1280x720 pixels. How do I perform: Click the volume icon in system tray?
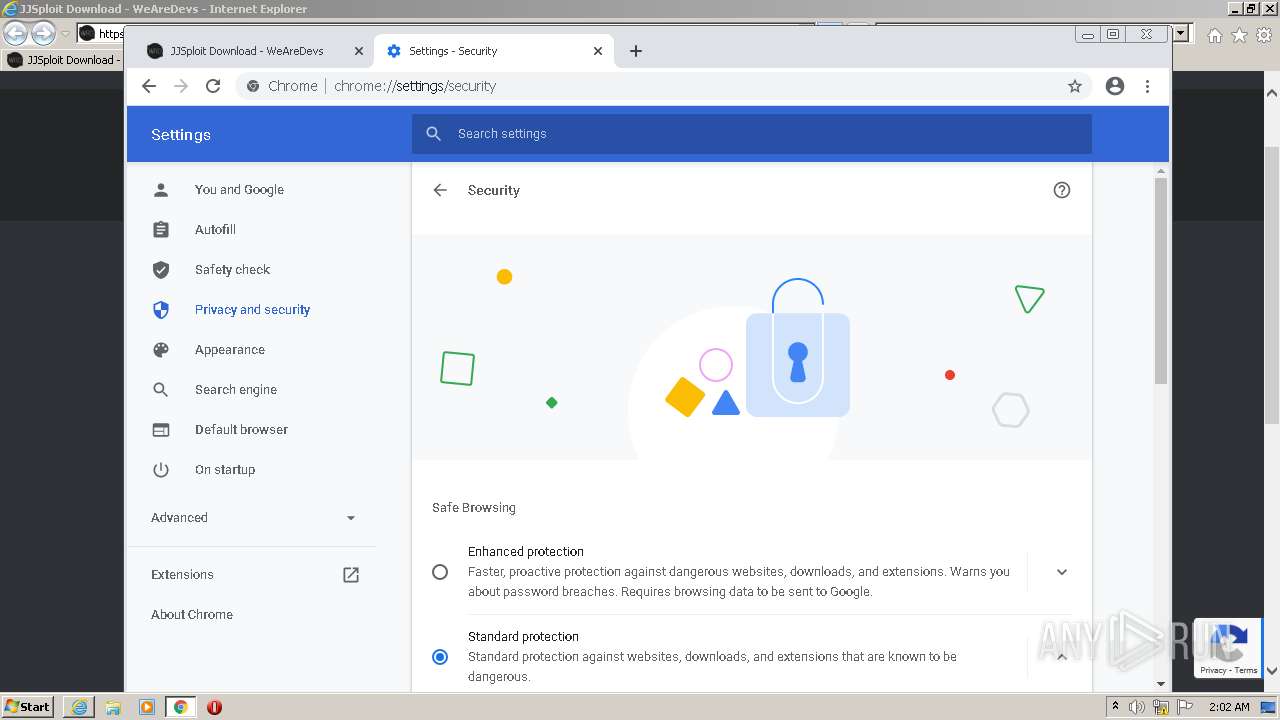(x=1137, y=707)
